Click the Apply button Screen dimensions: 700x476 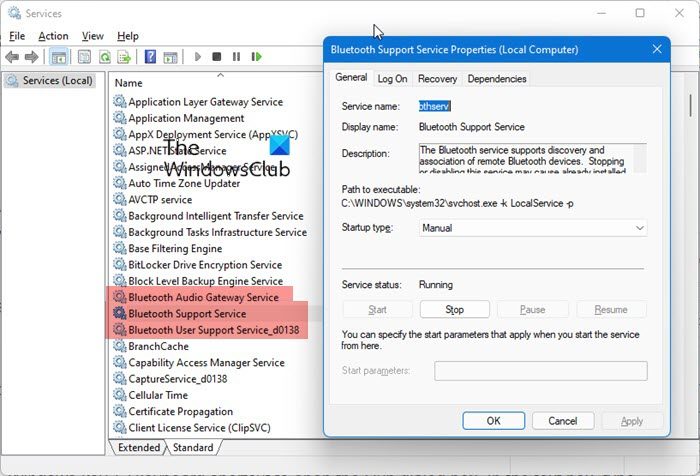point(632,421)
